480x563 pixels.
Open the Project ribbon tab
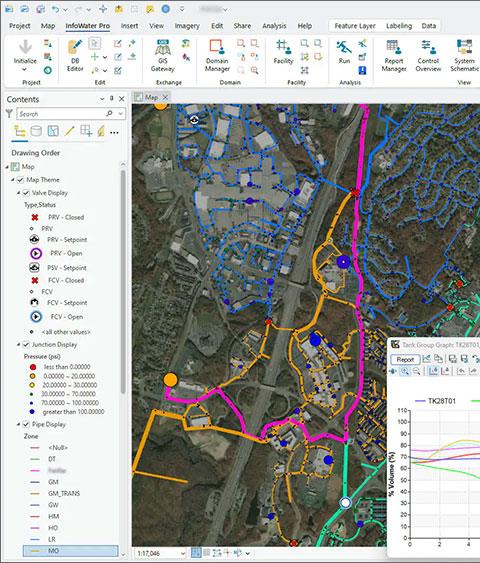tap(20, 26)
